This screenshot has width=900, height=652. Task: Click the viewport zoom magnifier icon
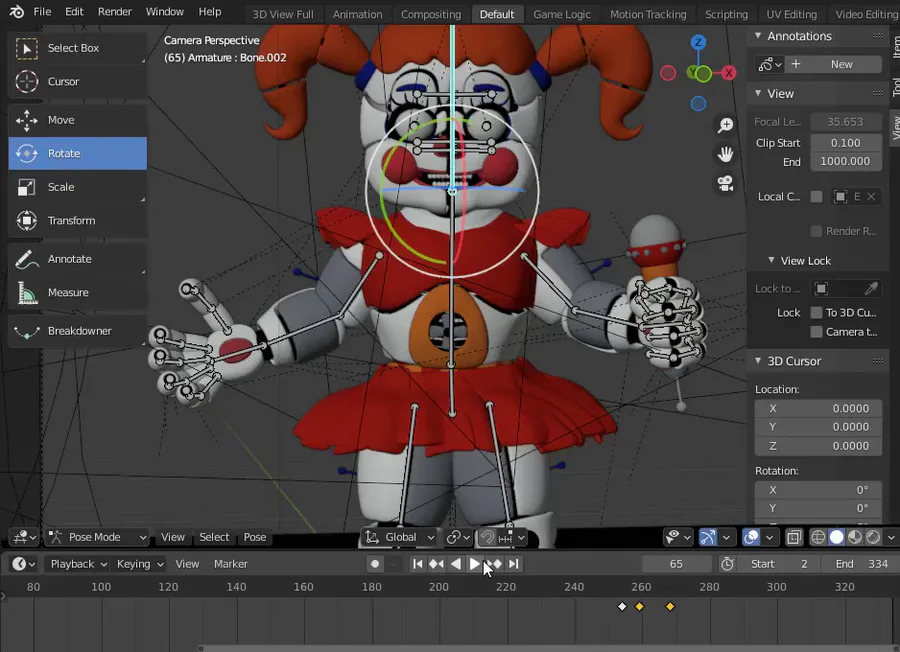[x=726, y=125]
